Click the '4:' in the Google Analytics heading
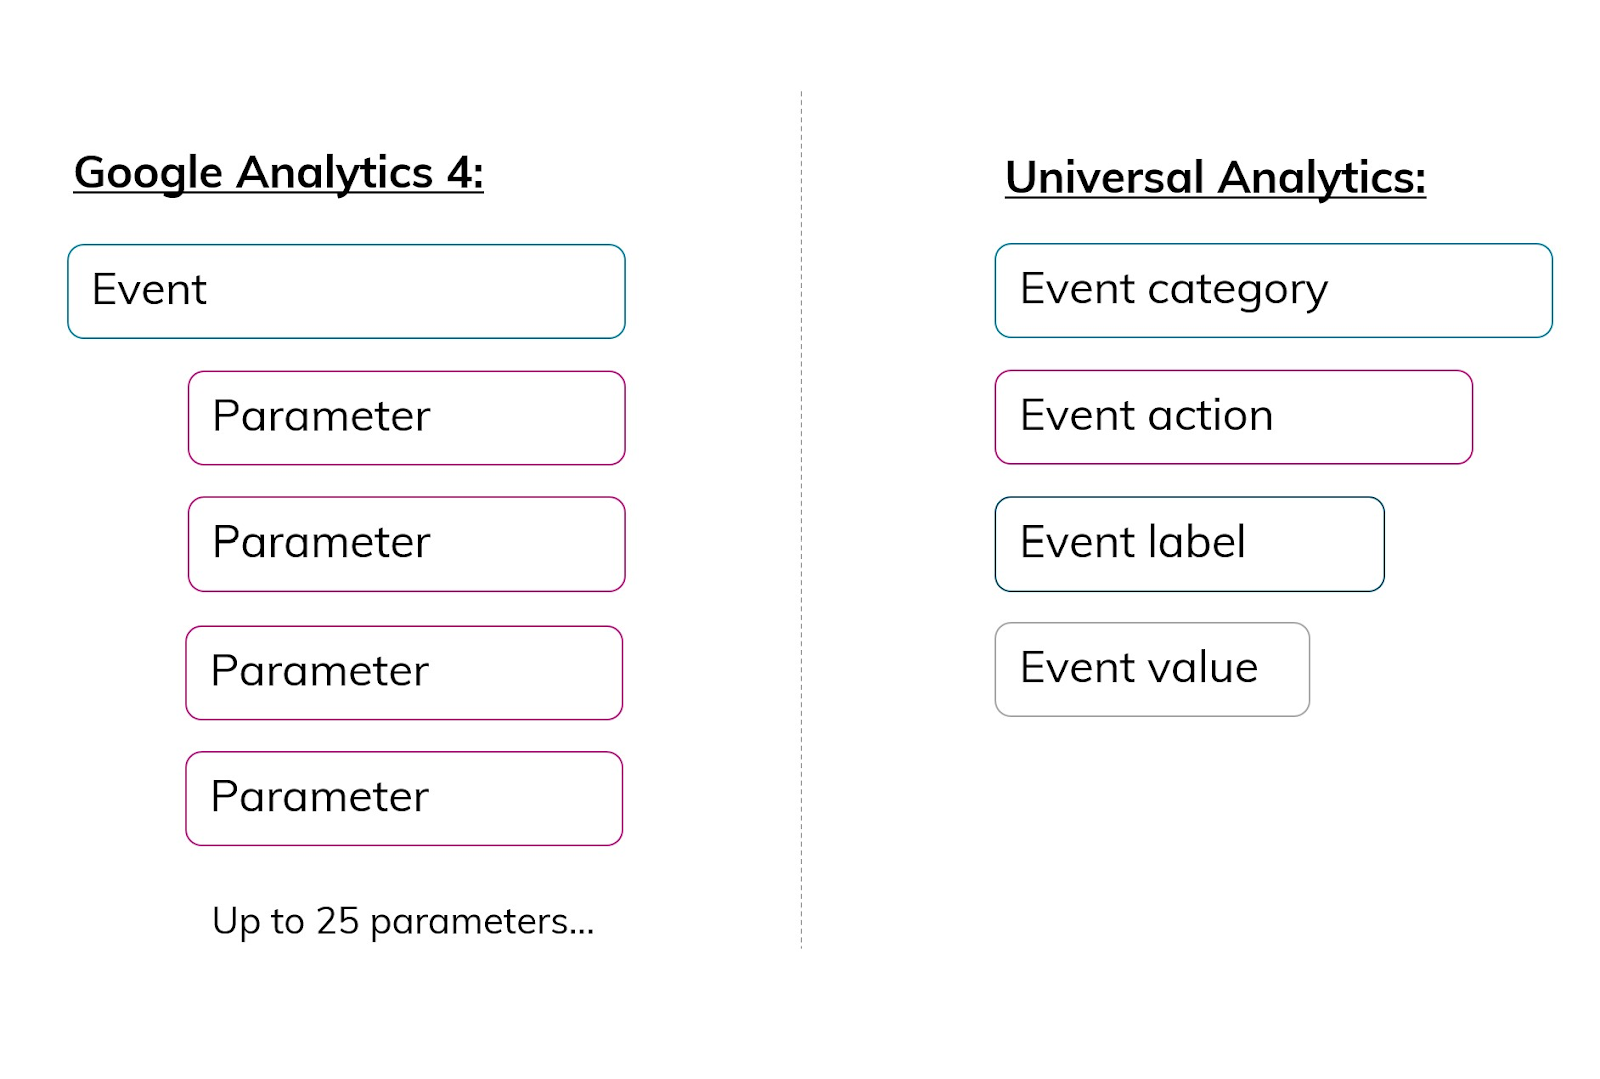 (x=465, y=173)
